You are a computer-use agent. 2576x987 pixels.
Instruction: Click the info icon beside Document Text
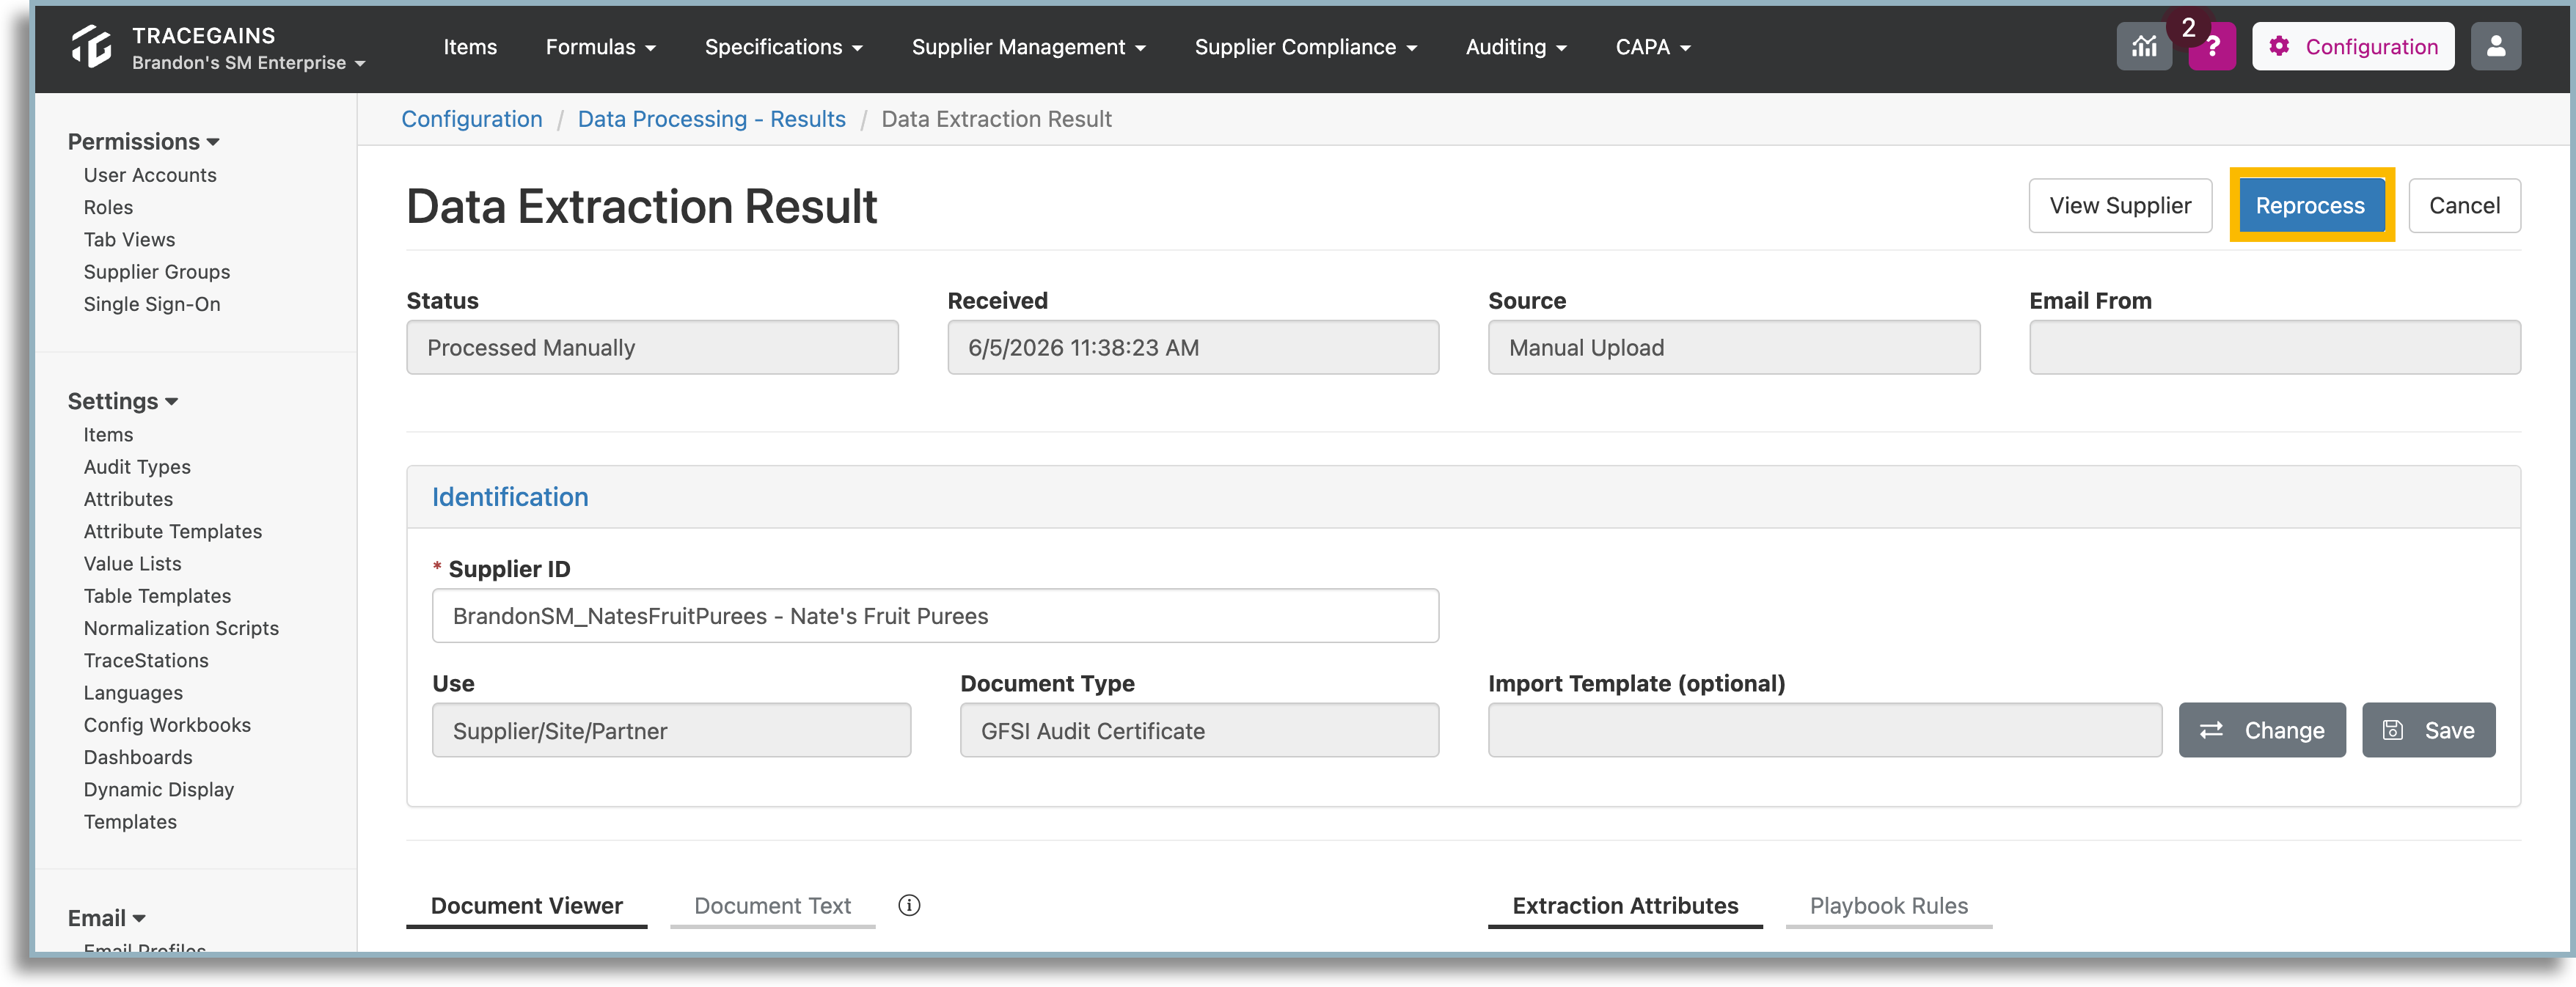point(909,905)
